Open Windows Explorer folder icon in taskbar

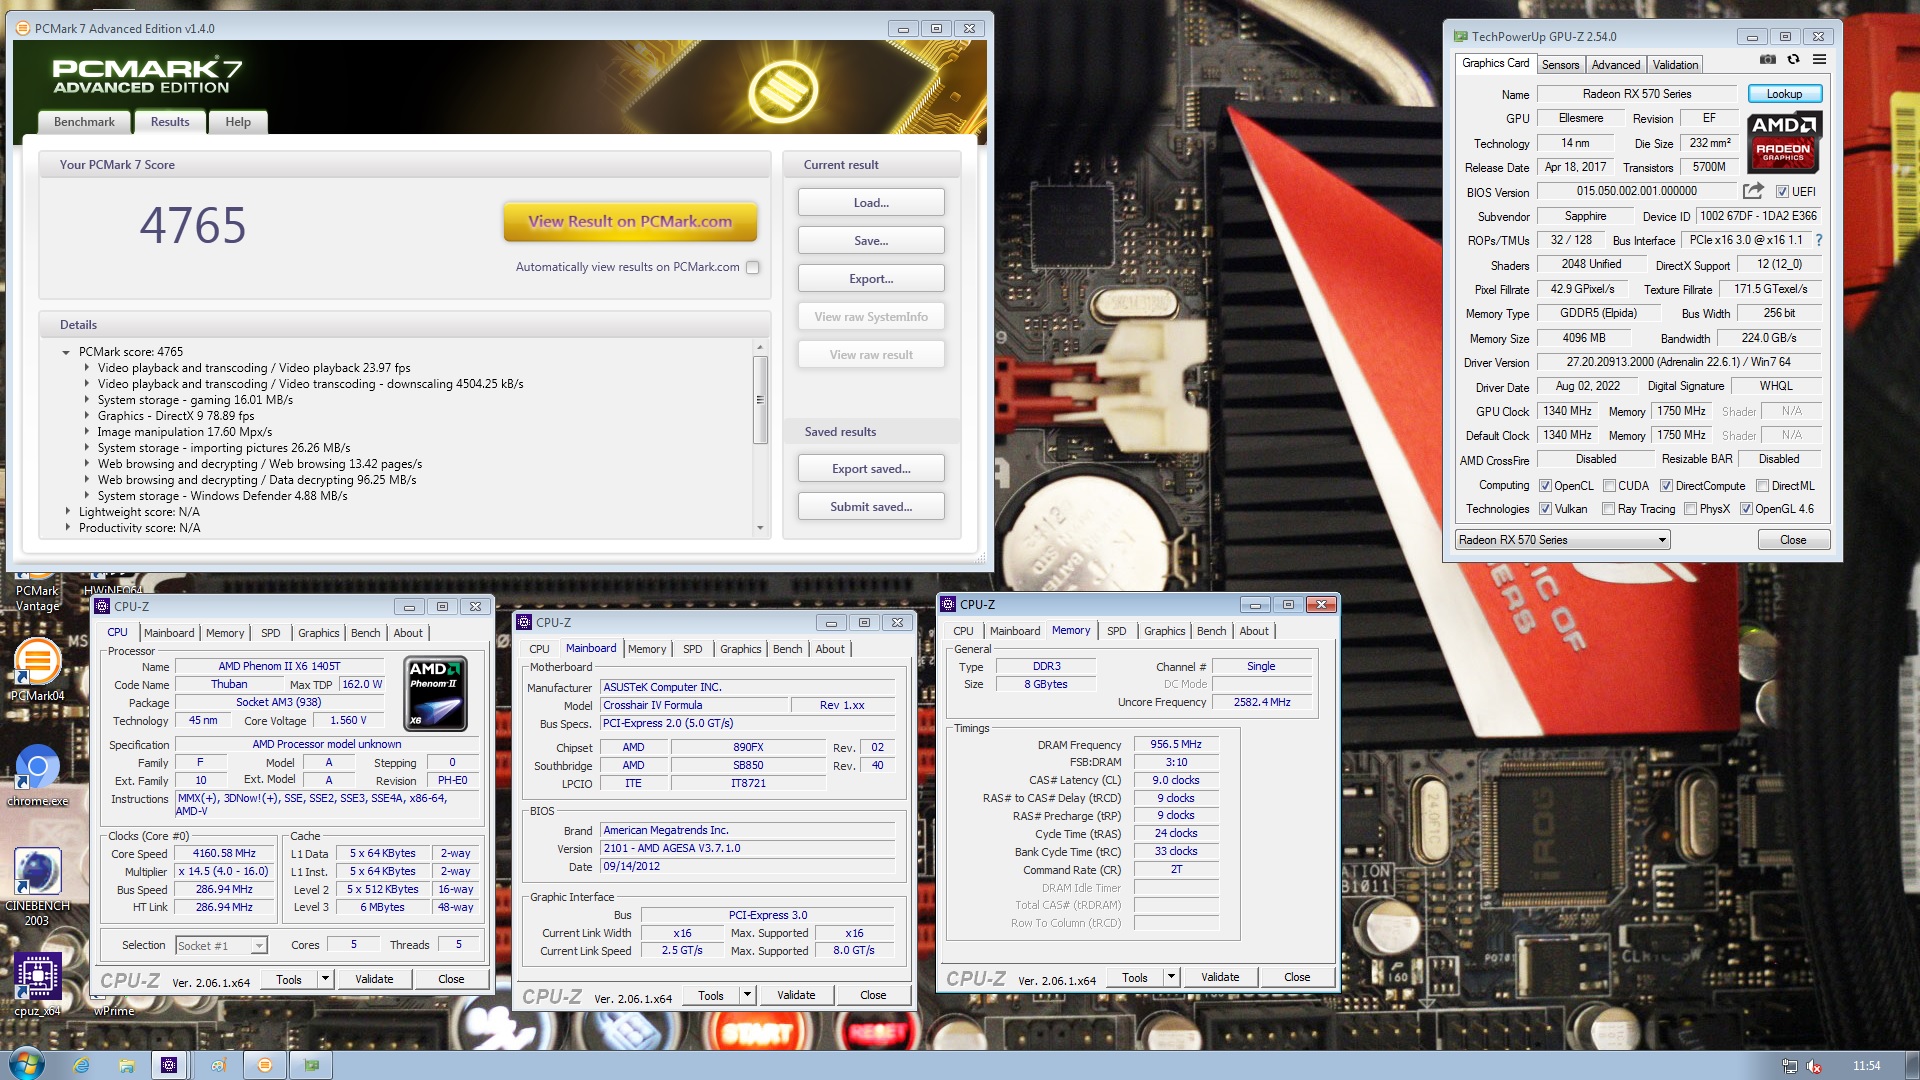click(127, 1065)
